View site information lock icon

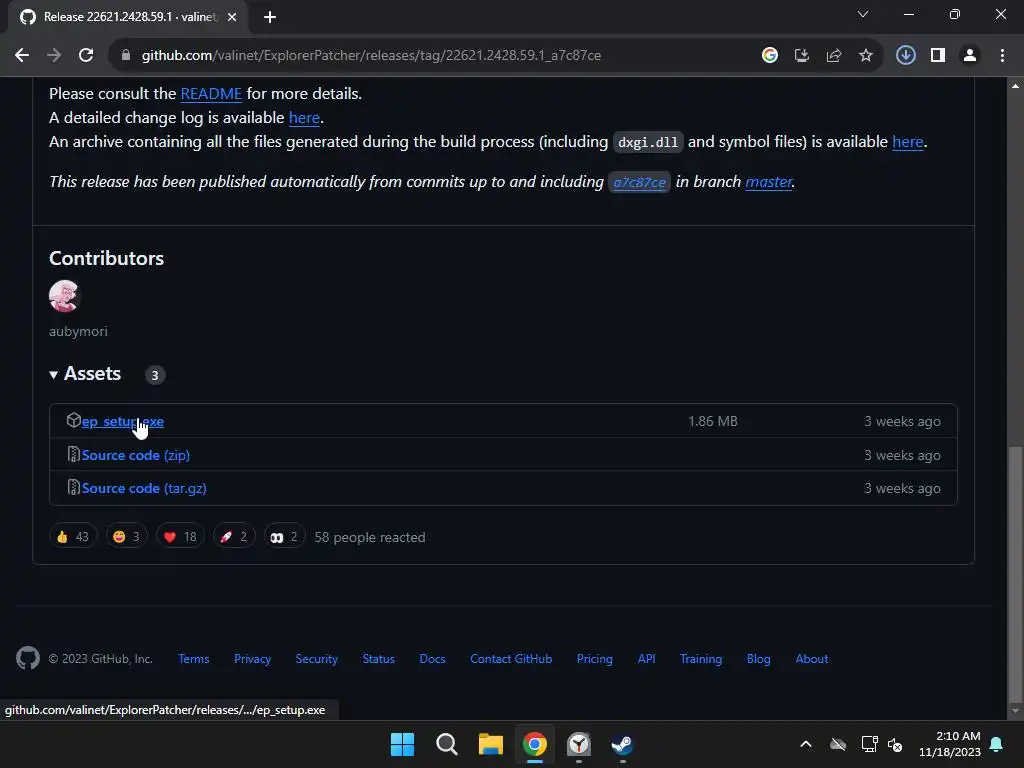coord(125,56)
